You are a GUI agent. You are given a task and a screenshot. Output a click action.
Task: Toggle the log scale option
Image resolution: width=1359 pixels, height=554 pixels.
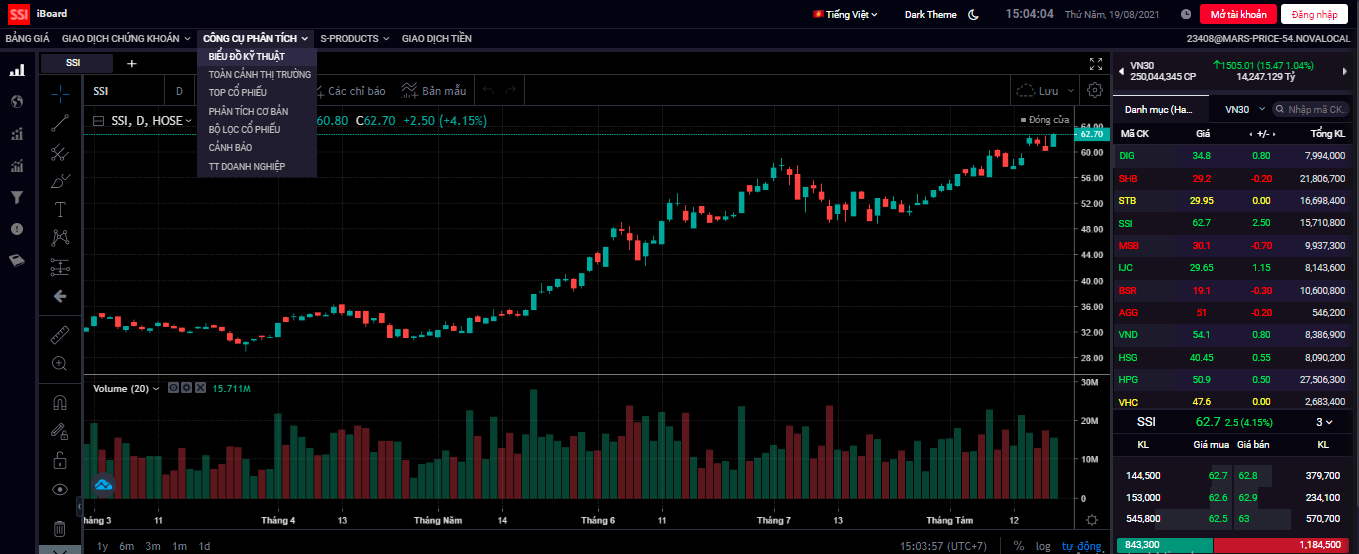pyautogui.click(x=1043, y=546)
